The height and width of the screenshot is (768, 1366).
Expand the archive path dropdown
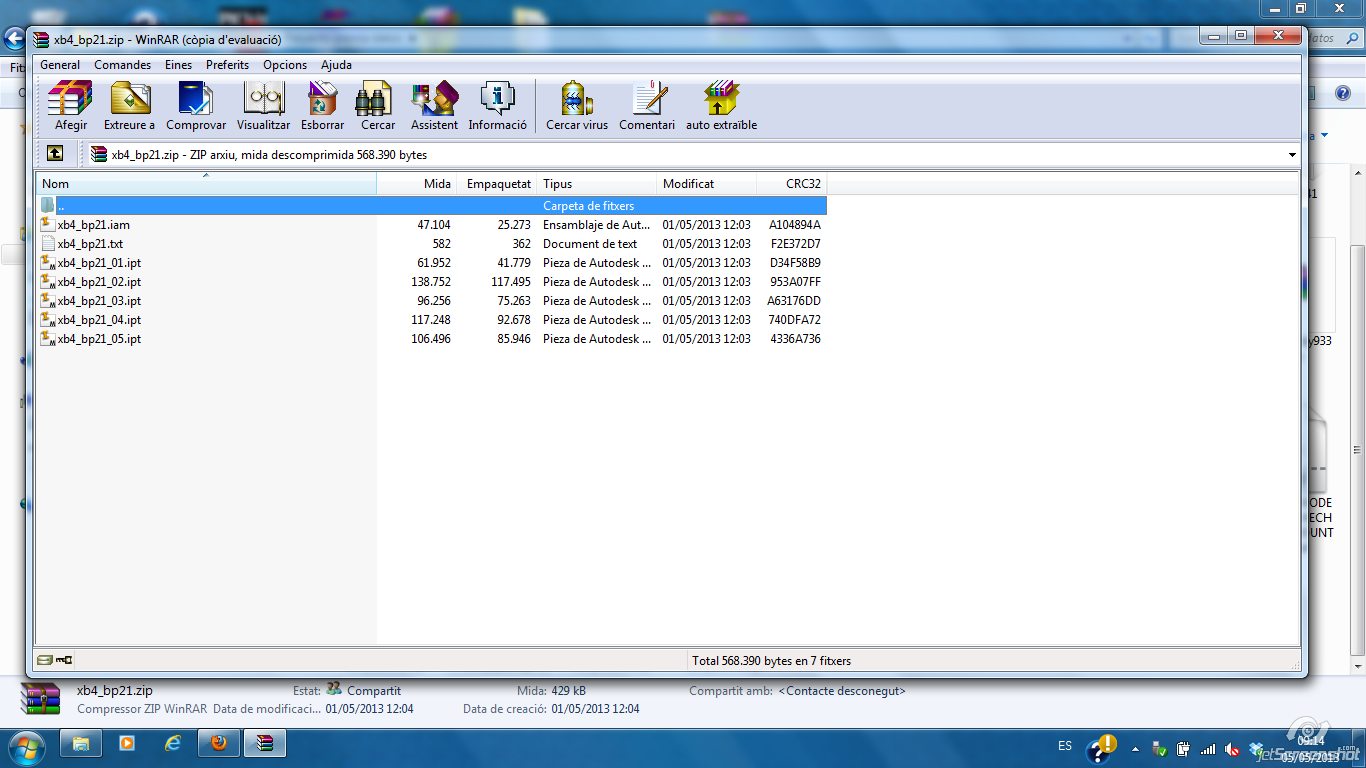point(1292,155)
